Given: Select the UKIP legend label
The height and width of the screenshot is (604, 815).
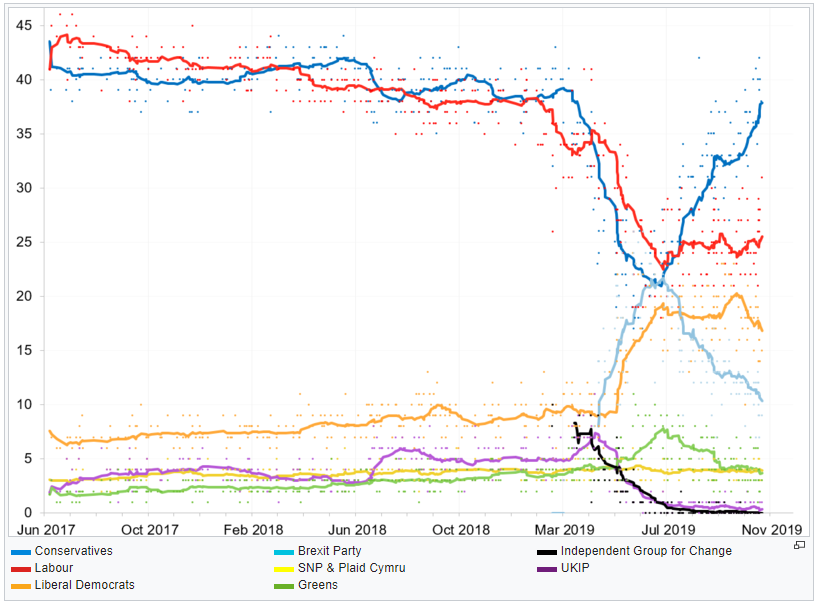Looking at the screenshot, I should point(575,568).
